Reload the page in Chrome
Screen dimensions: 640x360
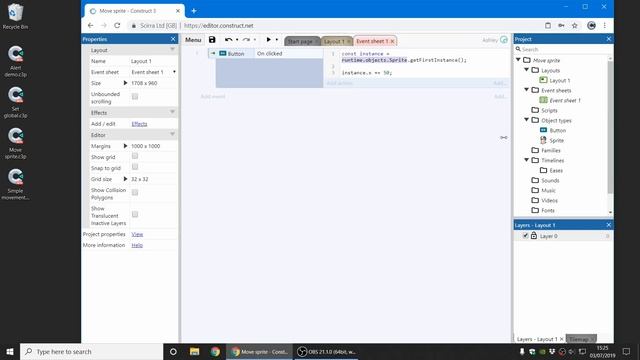click(x=117, y=25)
